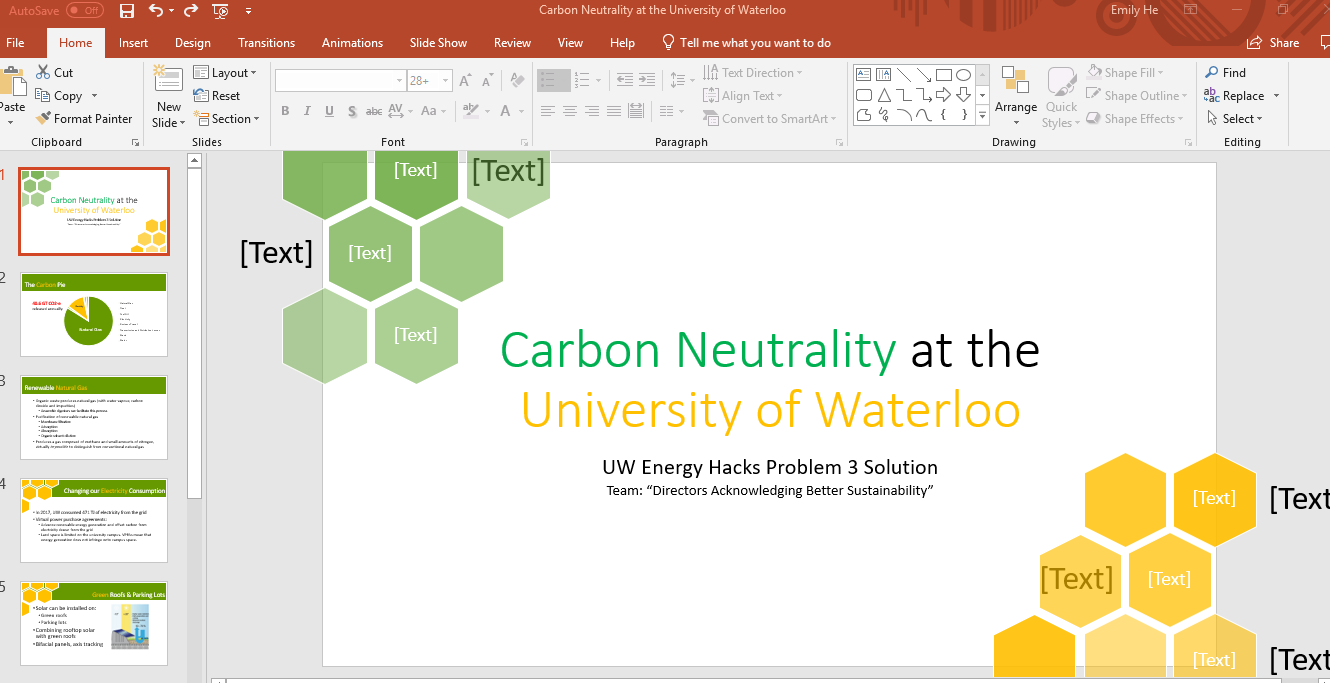Switch to the Animations tab

(x=352, y=43)
